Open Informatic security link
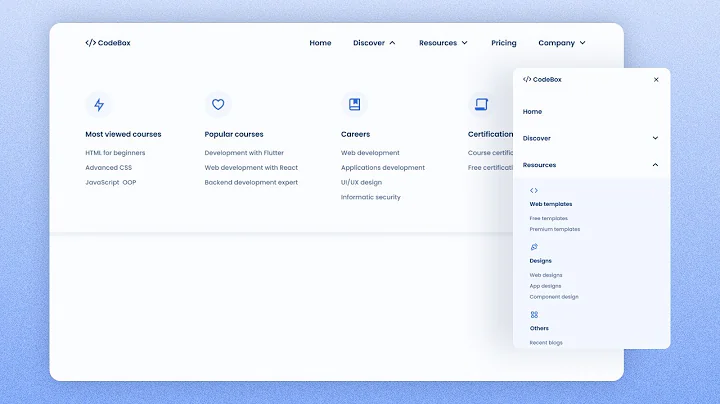 point(371,197)
